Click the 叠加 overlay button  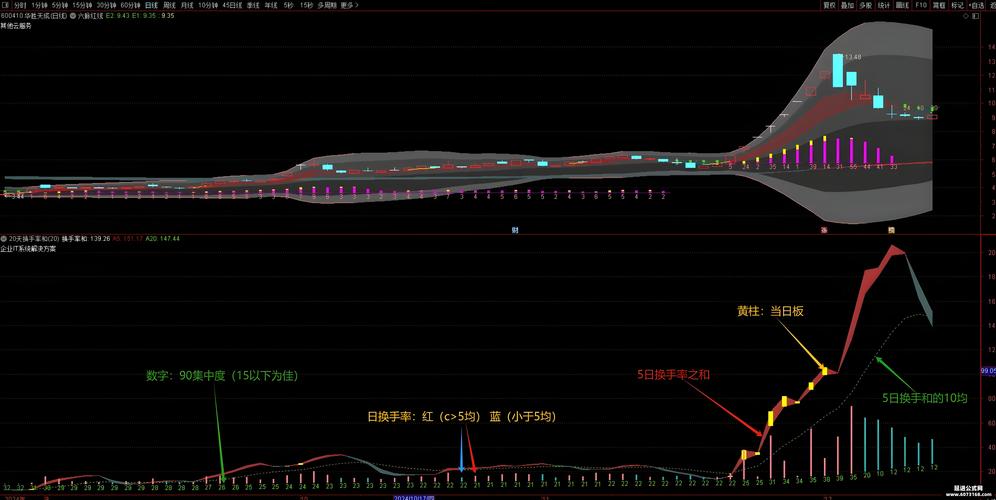coord(847,5)
